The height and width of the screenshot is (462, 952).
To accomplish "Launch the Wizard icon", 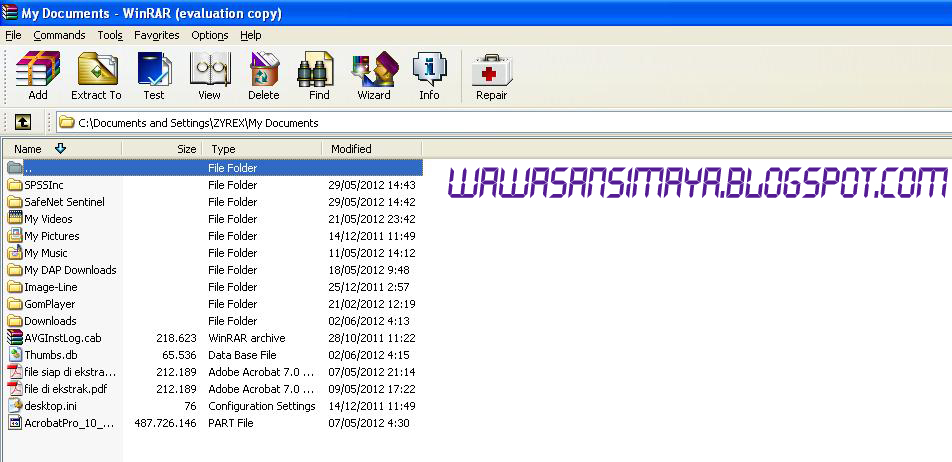I will [375, 69].
